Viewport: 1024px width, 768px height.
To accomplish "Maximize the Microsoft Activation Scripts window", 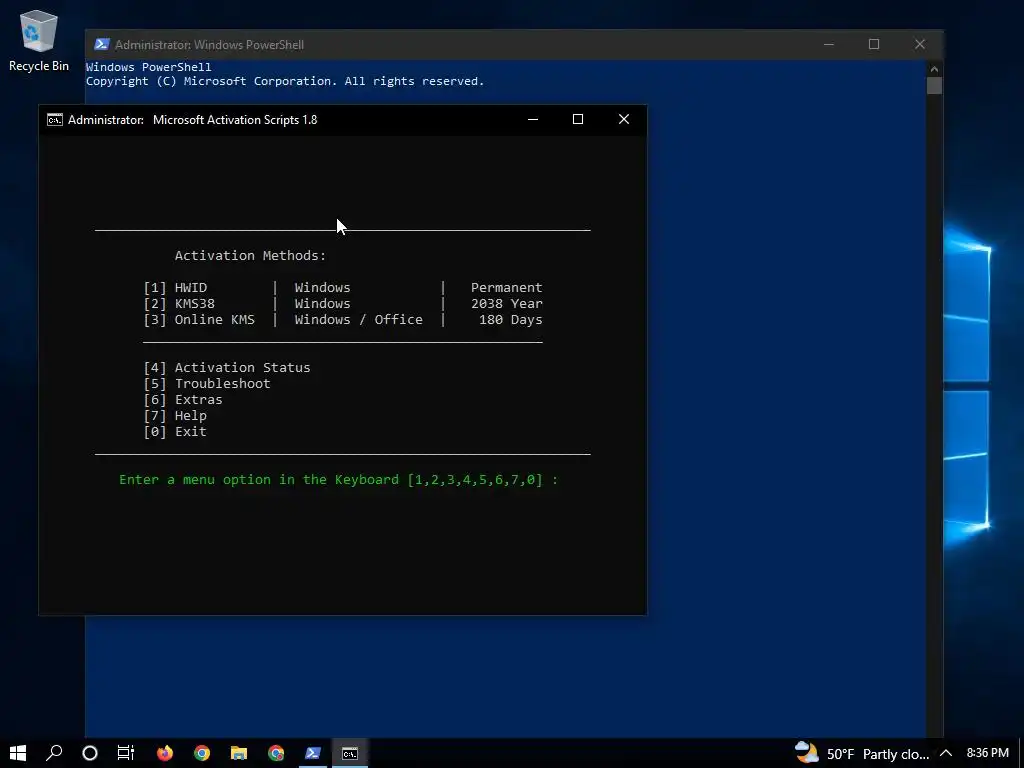I will [578, 120].
